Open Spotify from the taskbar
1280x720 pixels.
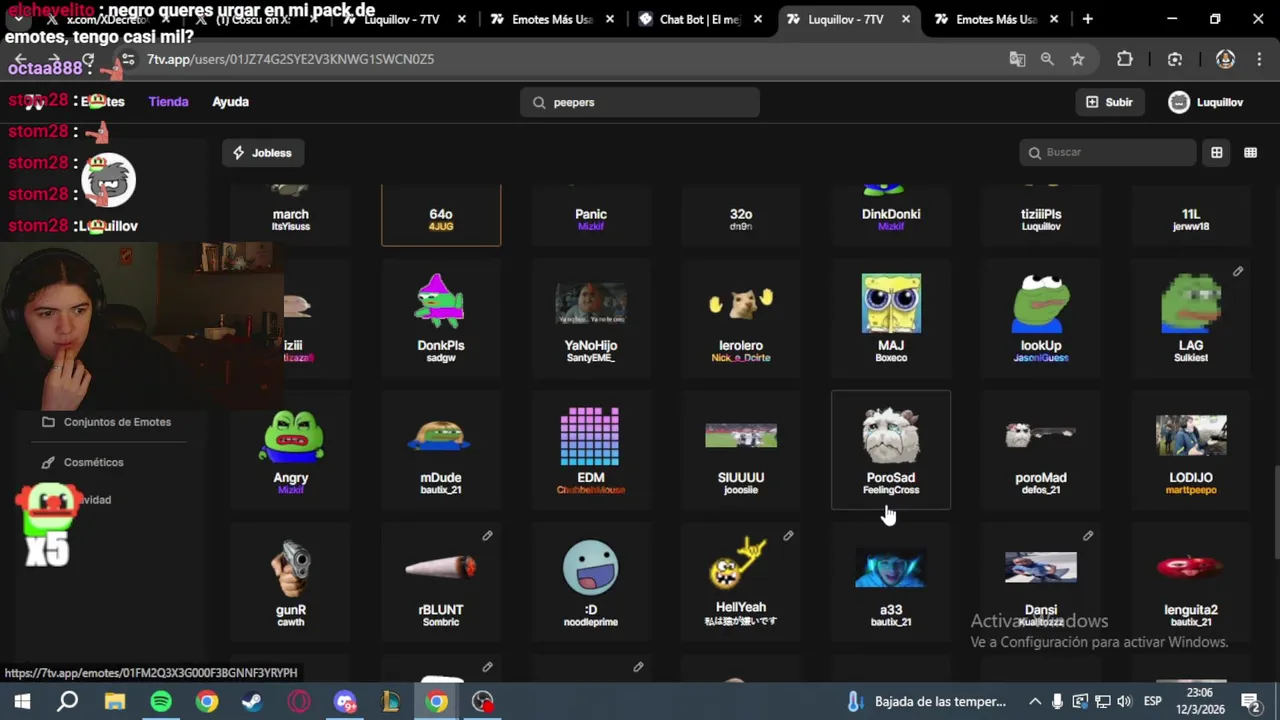tap(161, 701)
